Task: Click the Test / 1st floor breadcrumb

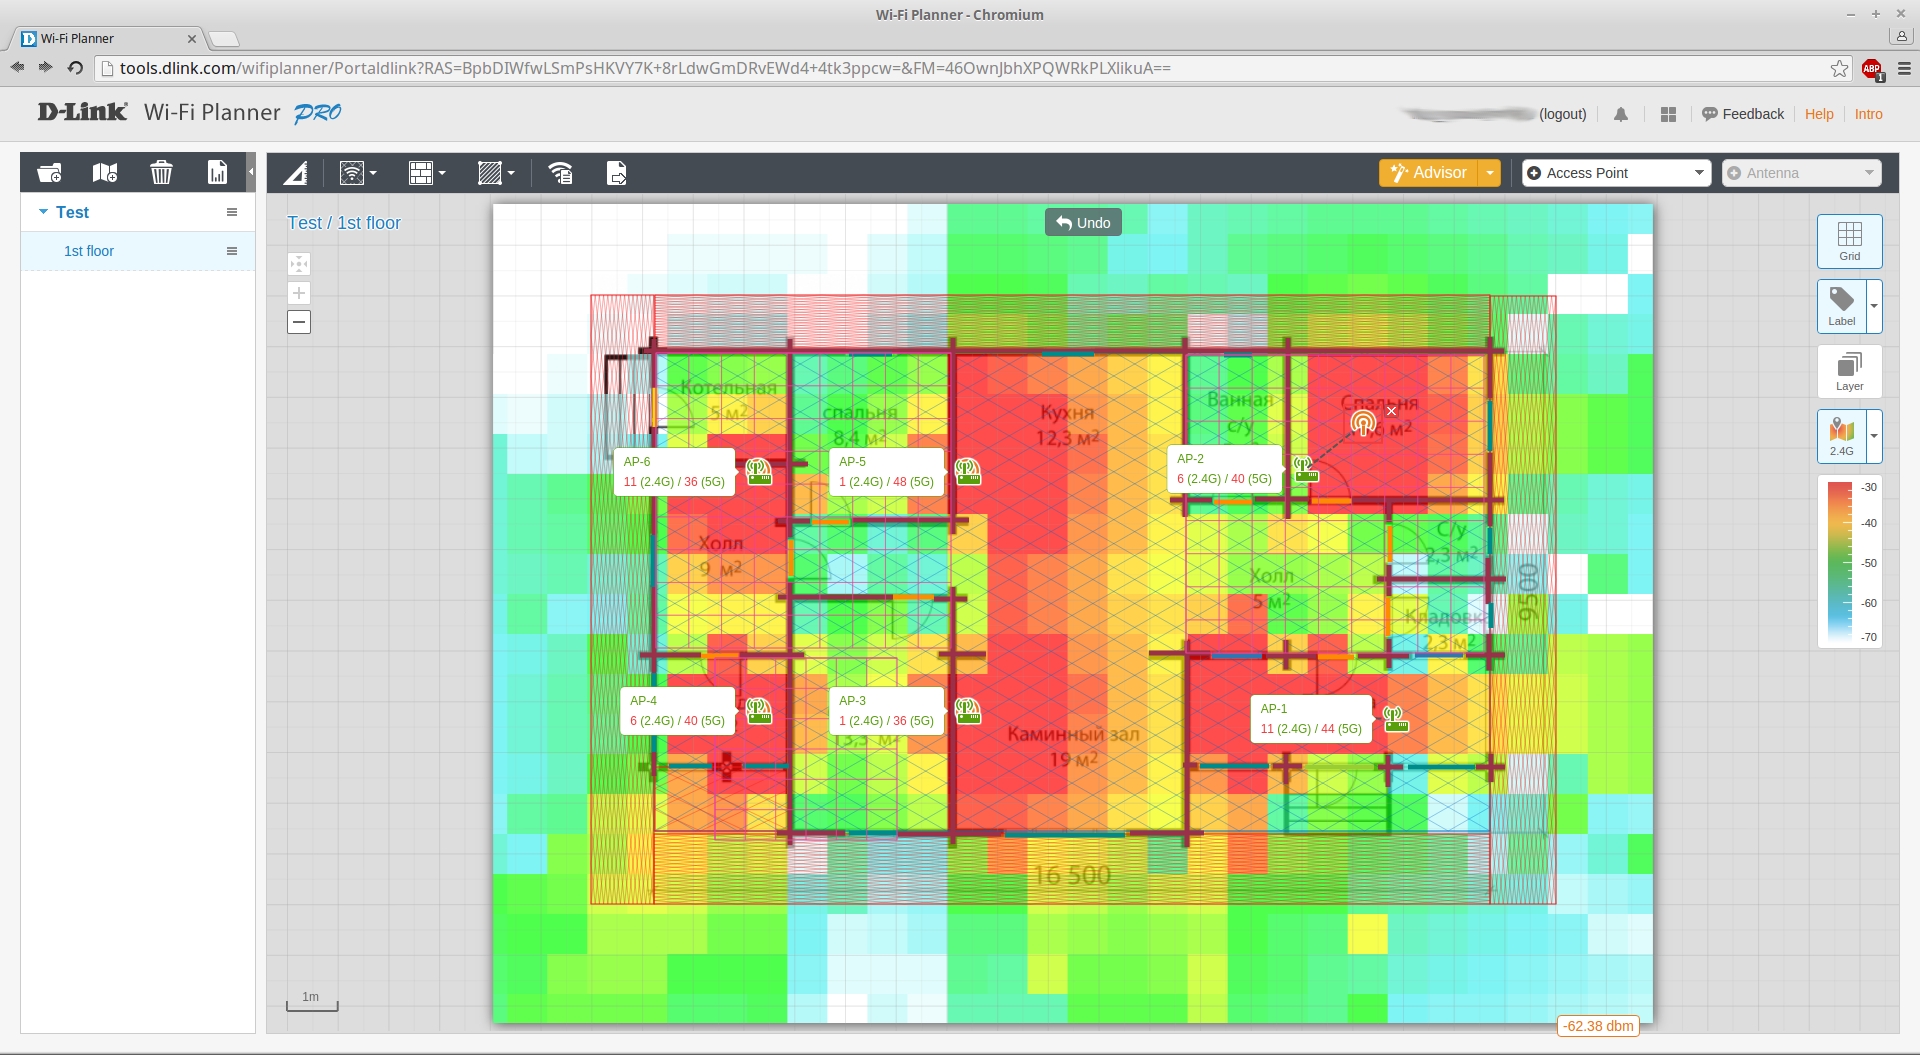Action: 344,223
